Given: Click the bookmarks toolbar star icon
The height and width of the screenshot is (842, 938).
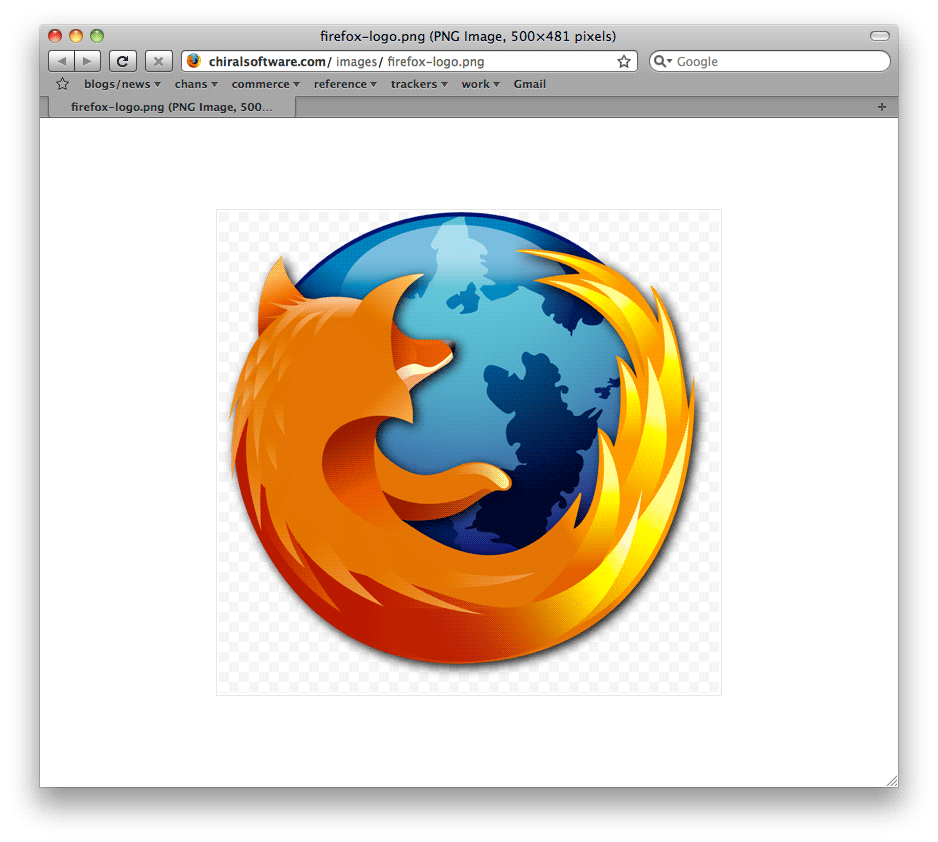Looking at the screenshot, I should [62, 84].
